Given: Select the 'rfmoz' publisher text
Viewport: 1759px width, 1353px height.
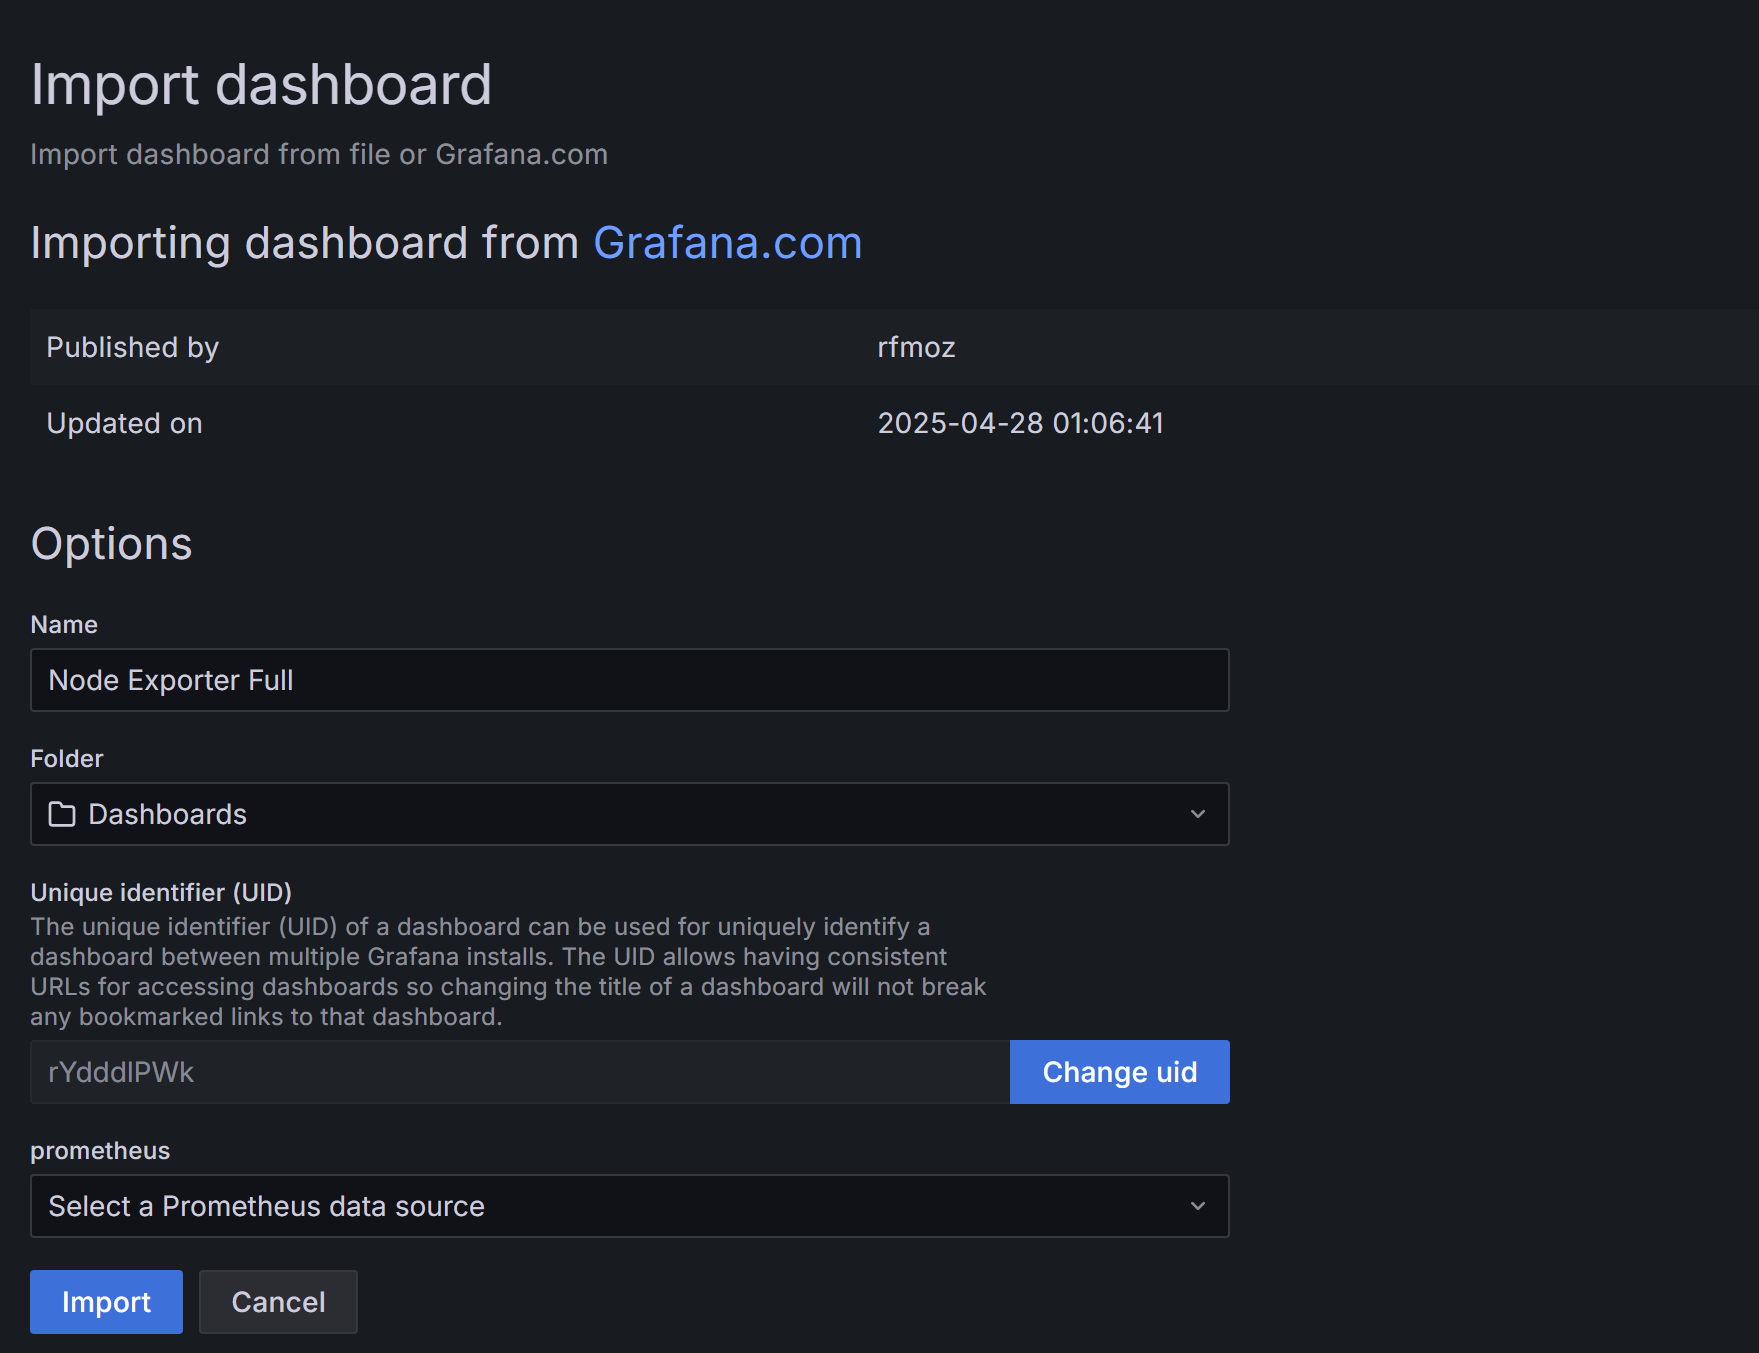Looking at the screenshot, I should [x=916, y=347].
